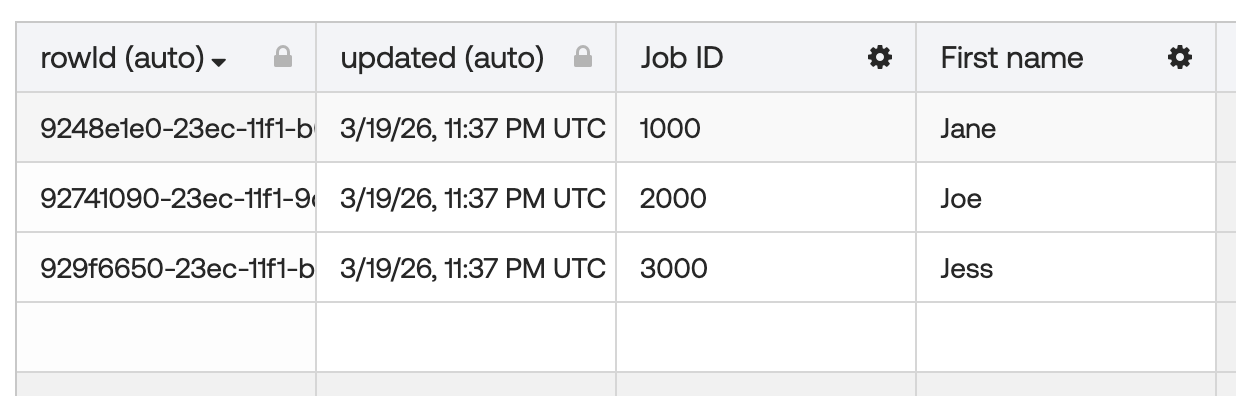The width and height of the screenshot is (1236, 396).
Task: Click empty Job ID cell below 3000
Action: 766,337
